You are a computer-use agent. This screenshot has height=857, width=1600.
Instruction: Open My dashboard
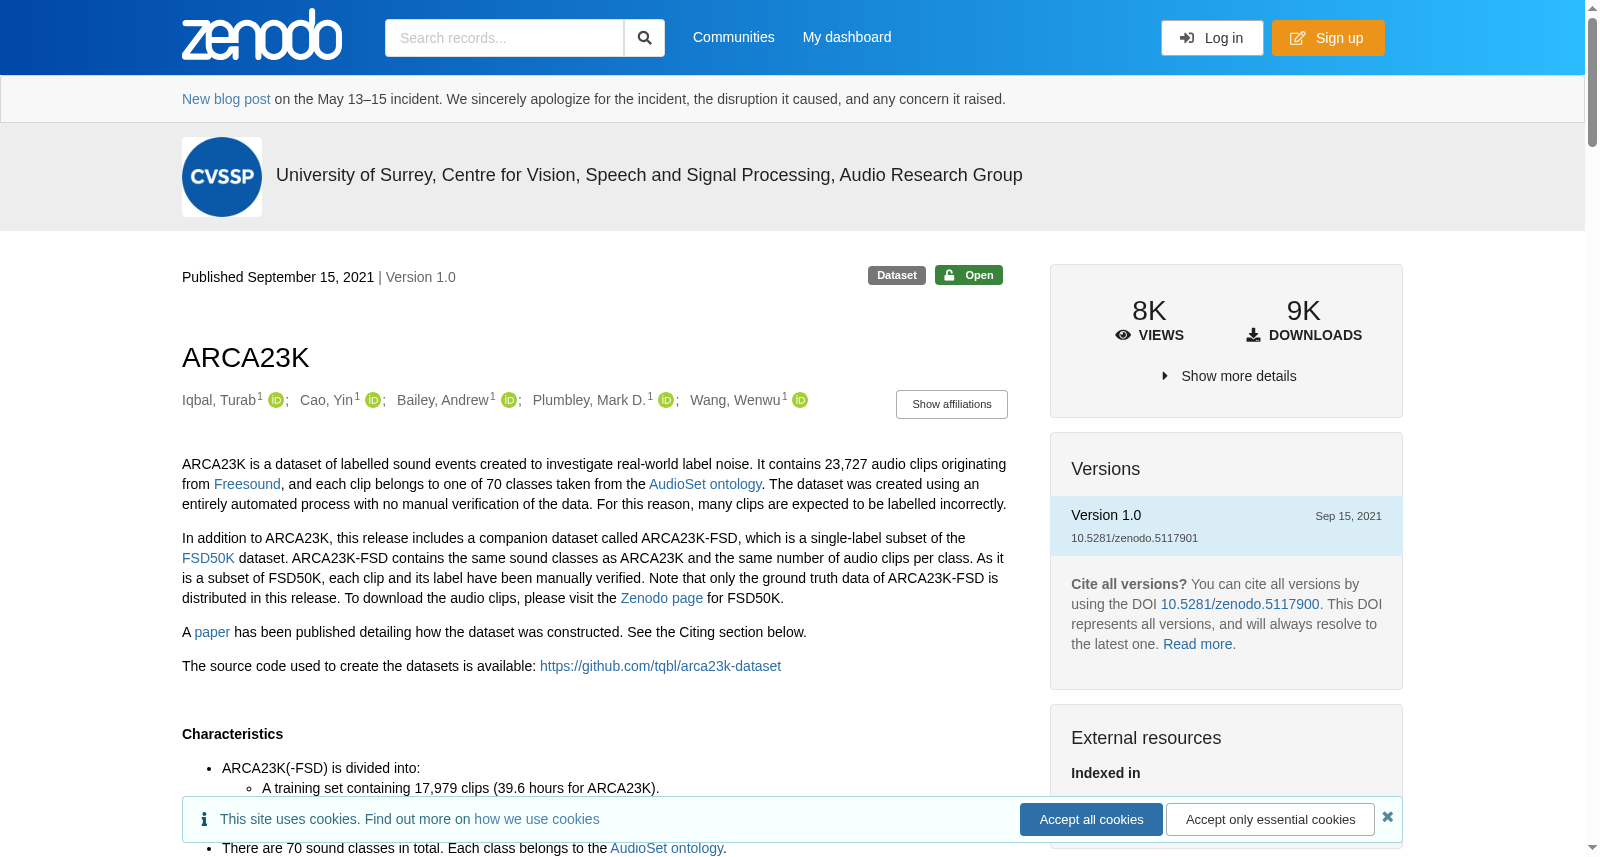[x=847, y=37]
